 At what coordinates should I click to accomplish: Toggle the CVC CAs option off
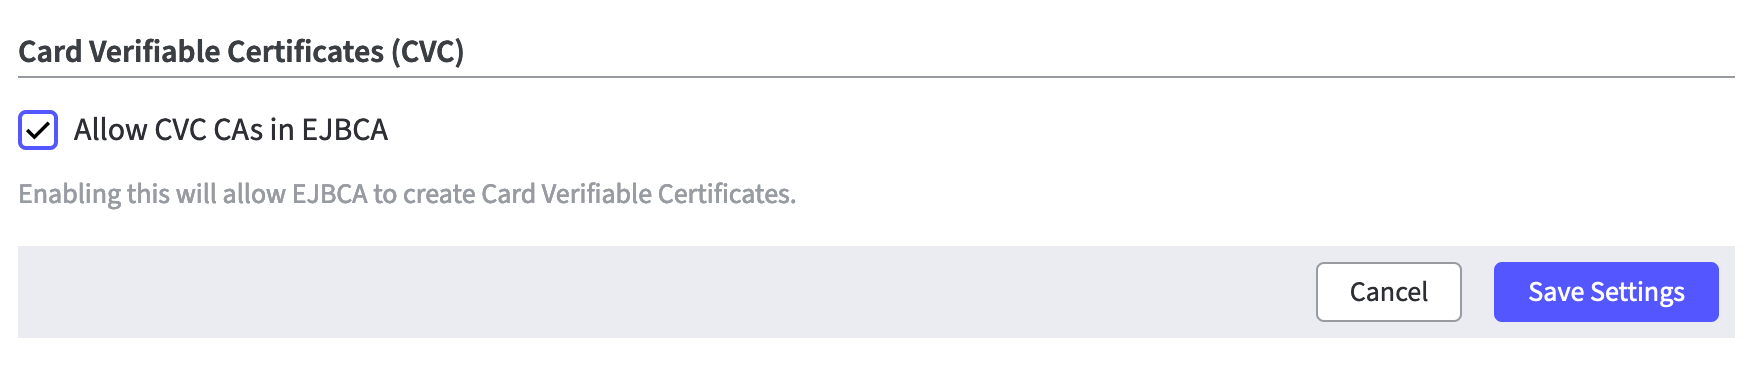tap(38, 130)
